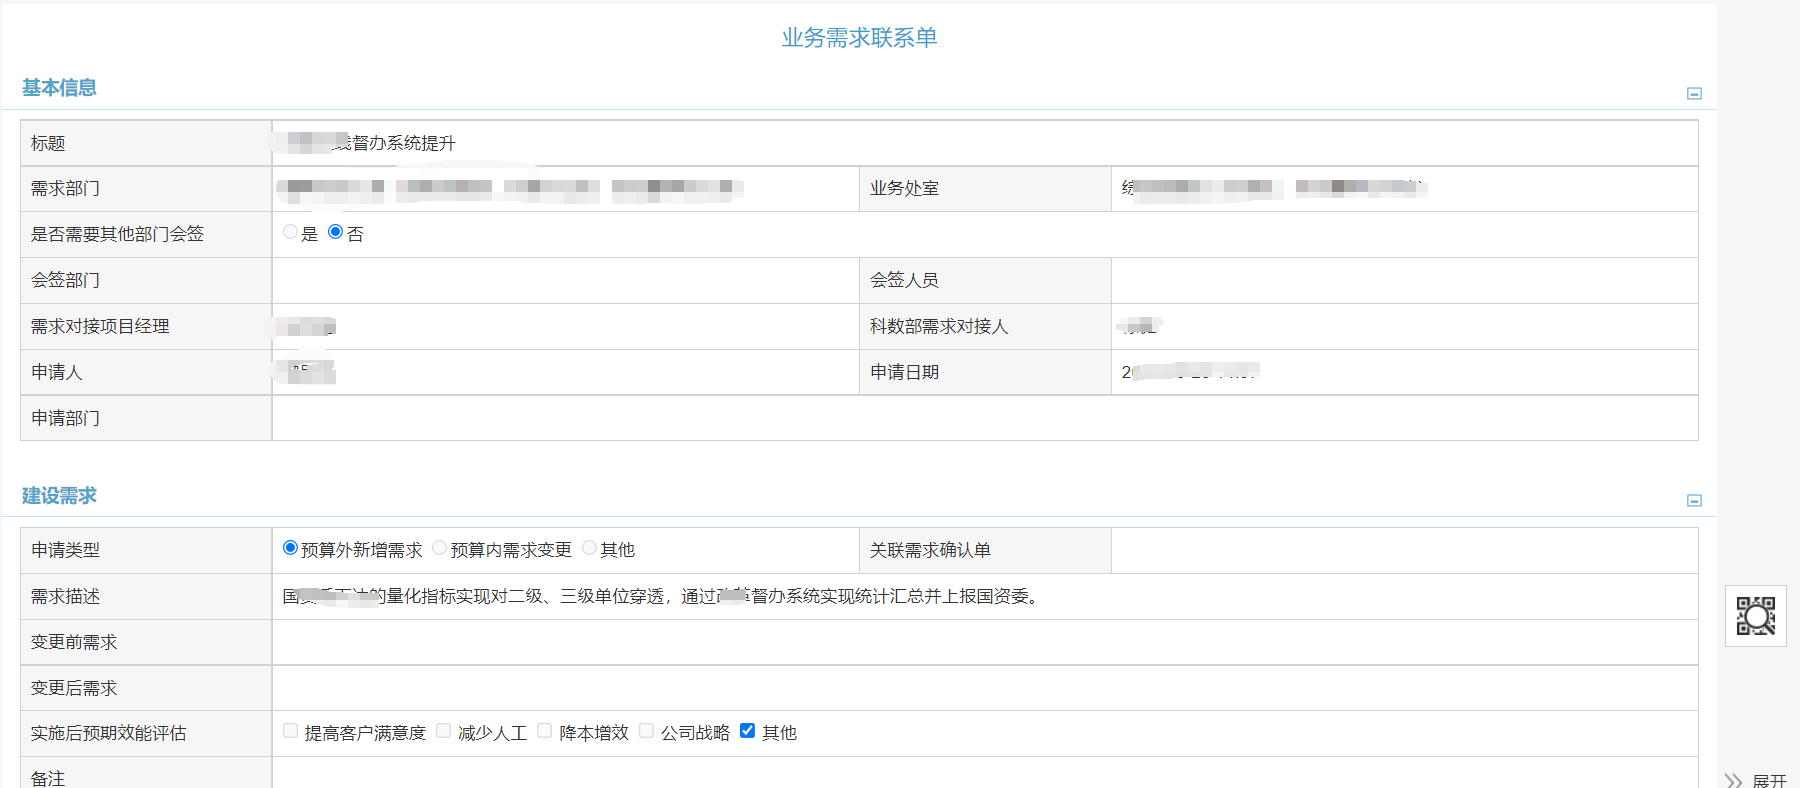Select 否 for other department countersign

335,232
